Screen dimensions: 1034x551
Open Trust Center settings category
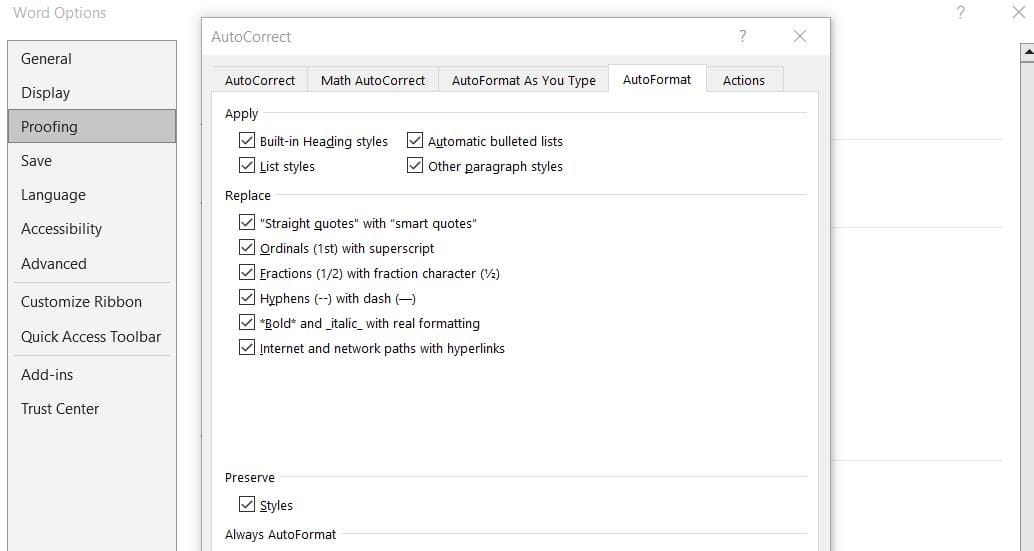60,409
